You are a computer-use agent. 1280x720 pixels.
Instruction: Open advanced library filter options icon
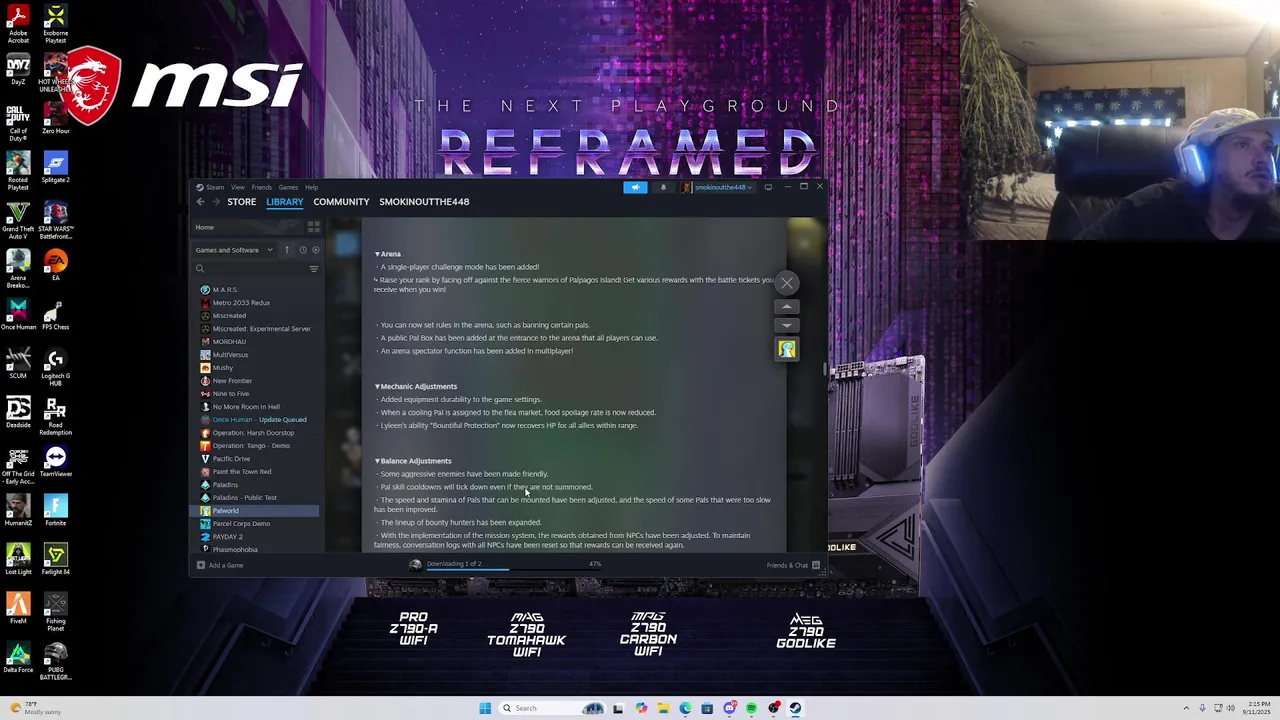[x=314, y=268]
